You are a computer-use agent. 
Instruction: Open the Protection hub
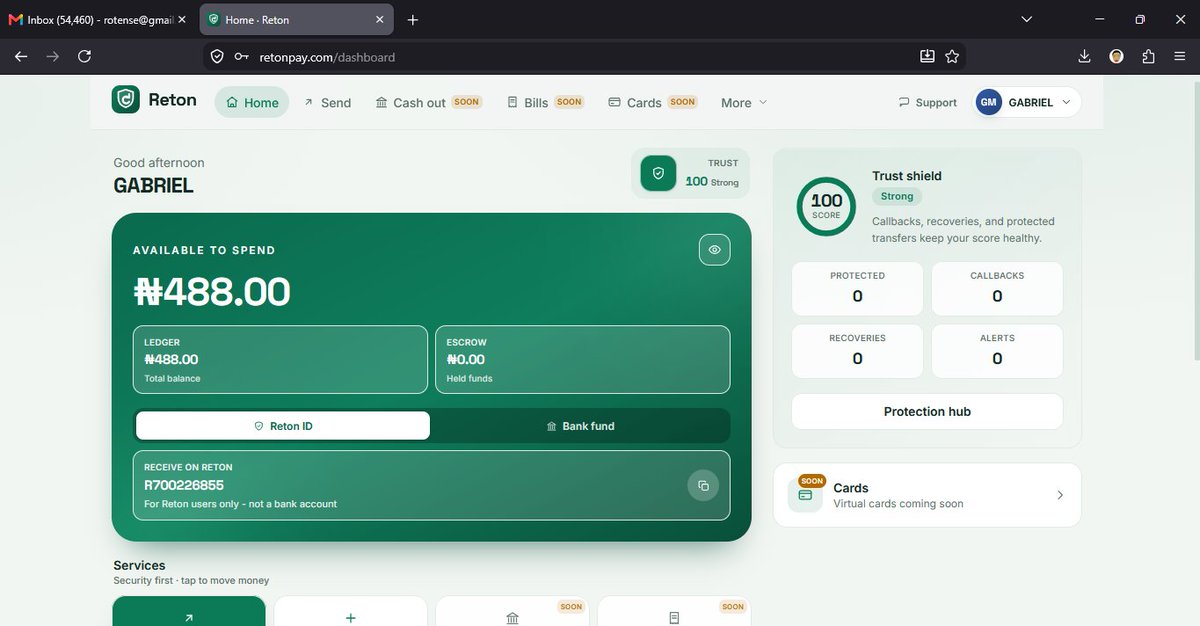(x=927, y=411)
